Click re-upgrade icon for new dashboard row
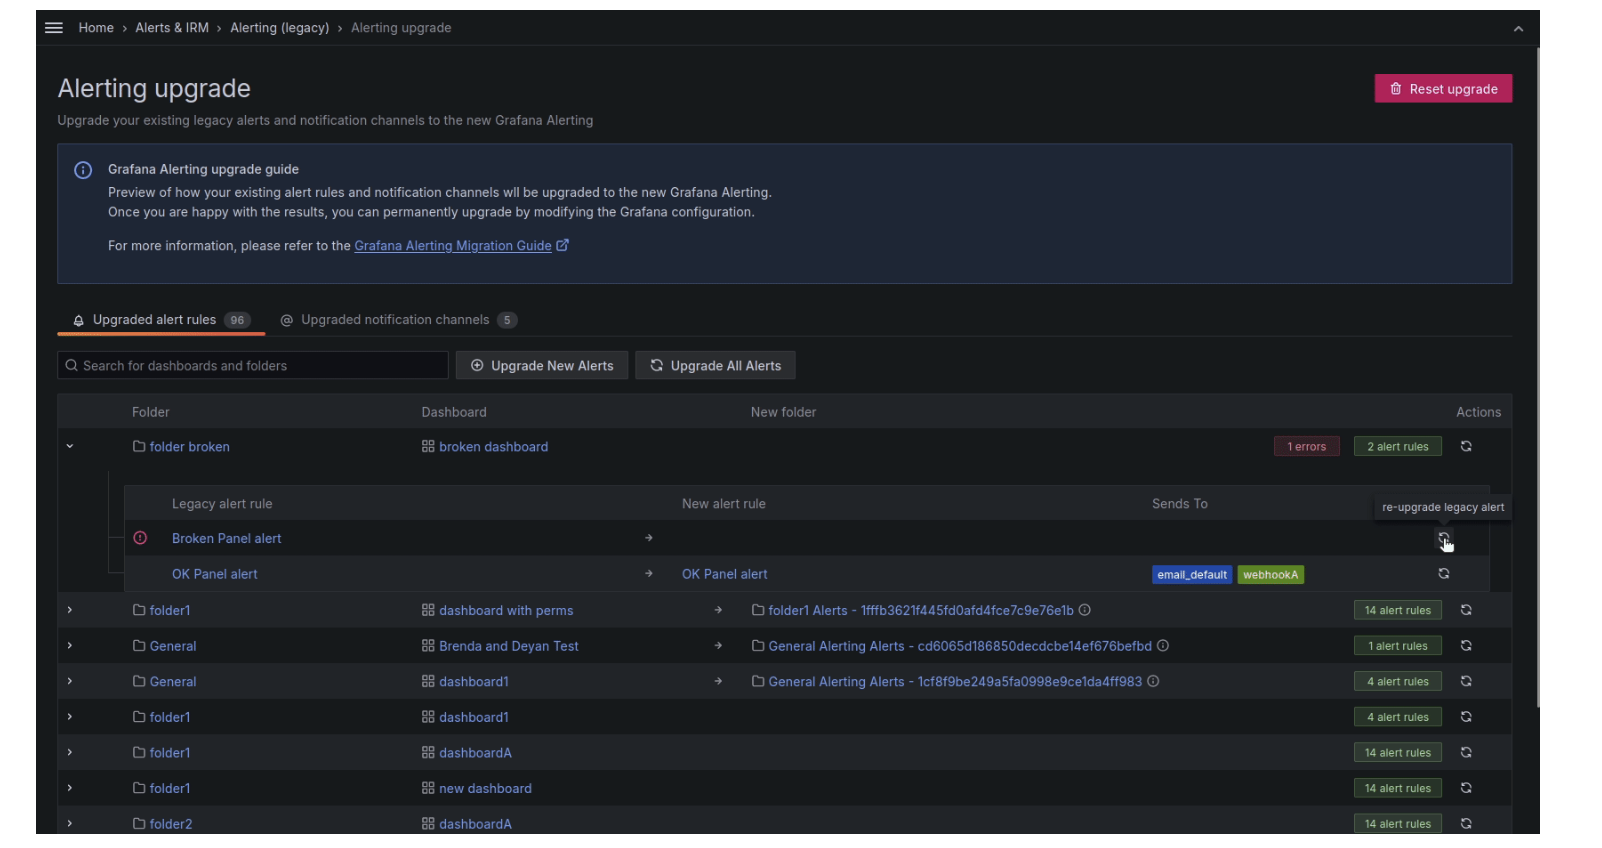Screen dimensions: 1602x848 click(x=1466, y=788)
